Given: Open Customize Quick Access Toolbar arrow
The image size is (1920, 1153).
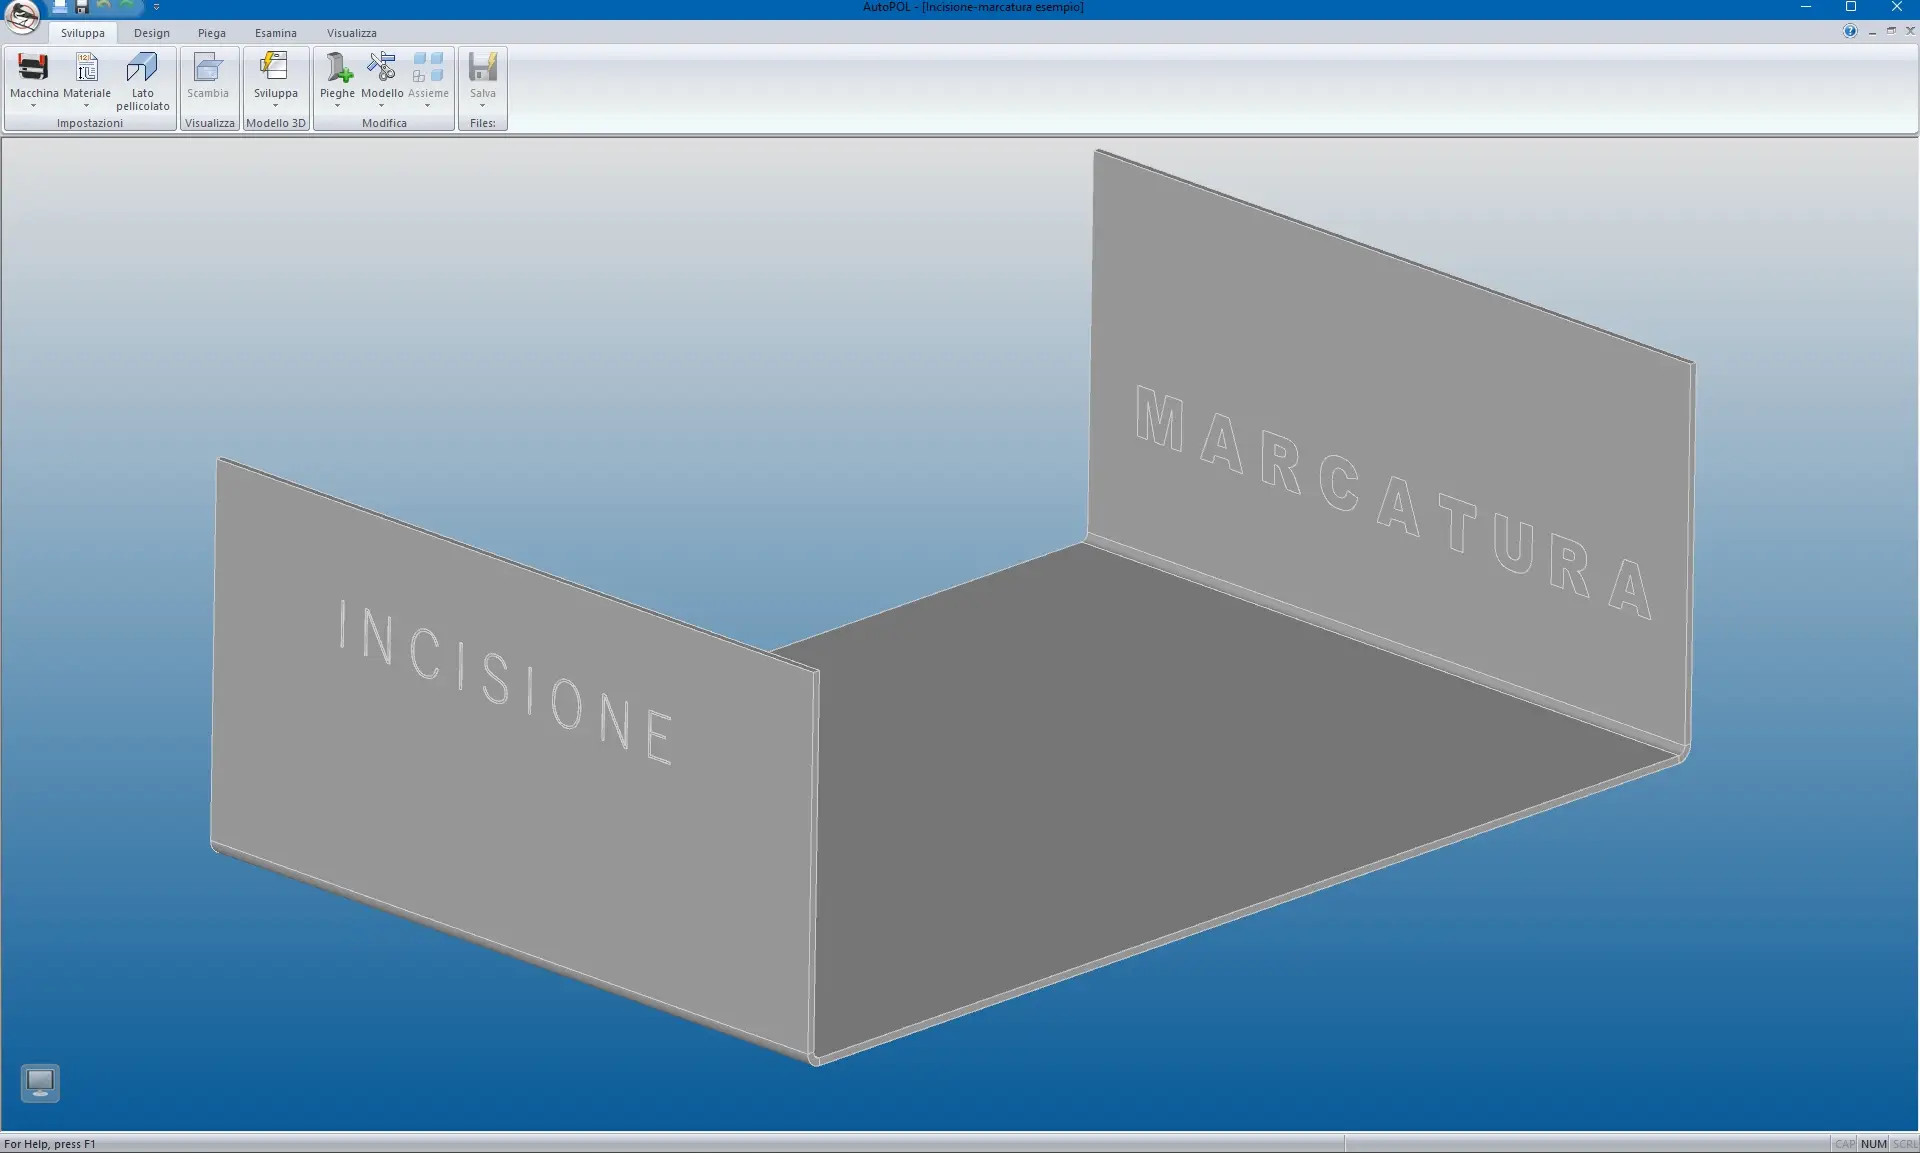Looking at the screenshot, I should click(x=156, y=7).
